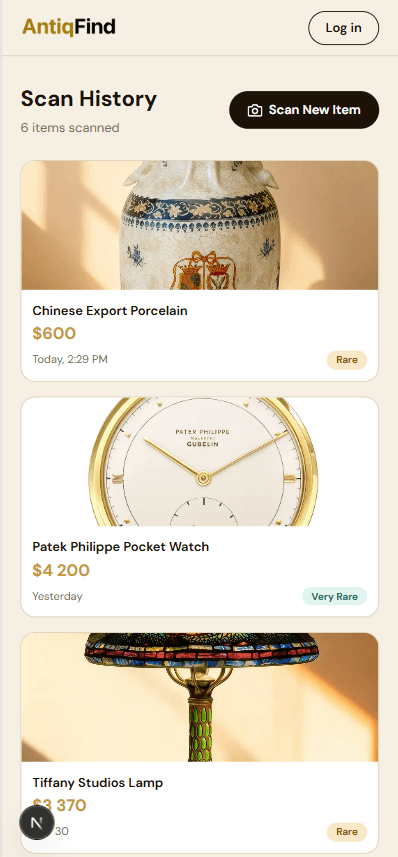Viewport: 398px width, 857px height.
Task: Click the Scan History heading
Action: (89, 99)
